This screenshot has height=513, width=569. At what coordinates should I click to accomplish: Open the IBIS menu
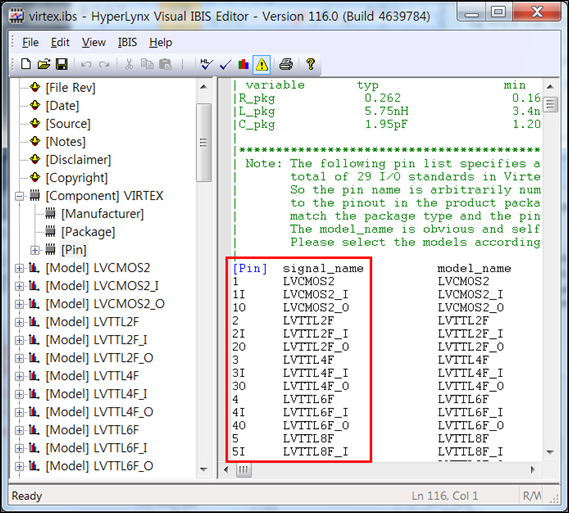tap(127, 42)
